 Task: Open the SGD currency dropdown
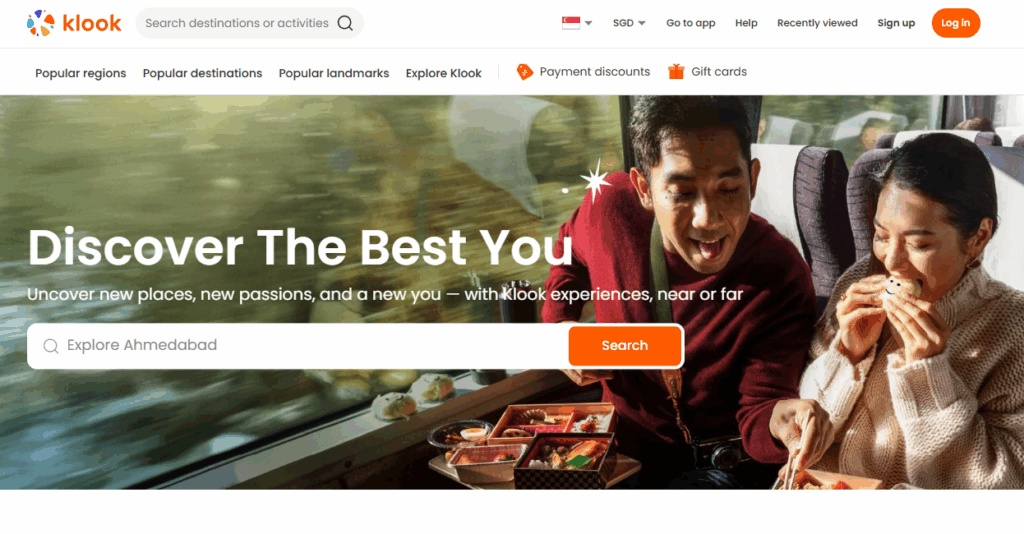(629, 23)
